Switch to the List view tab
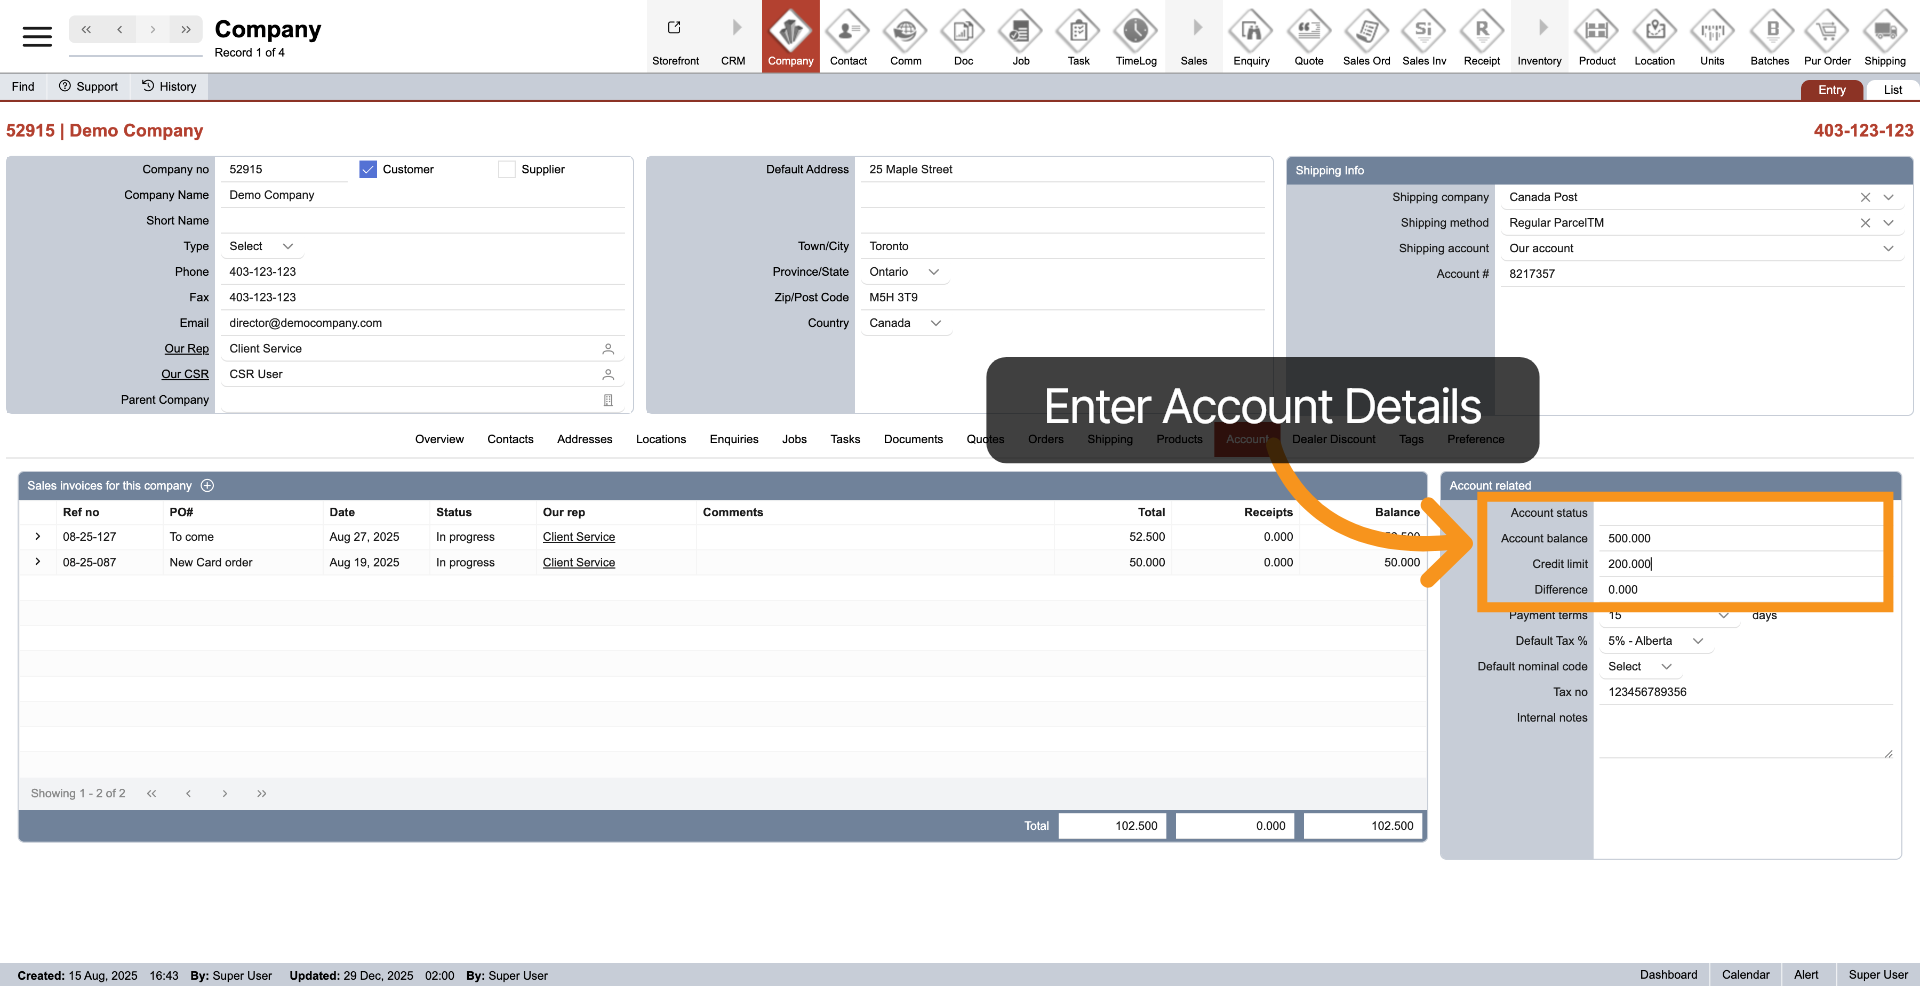Viewport: 1920px width, 986px height. point(1892,90)
